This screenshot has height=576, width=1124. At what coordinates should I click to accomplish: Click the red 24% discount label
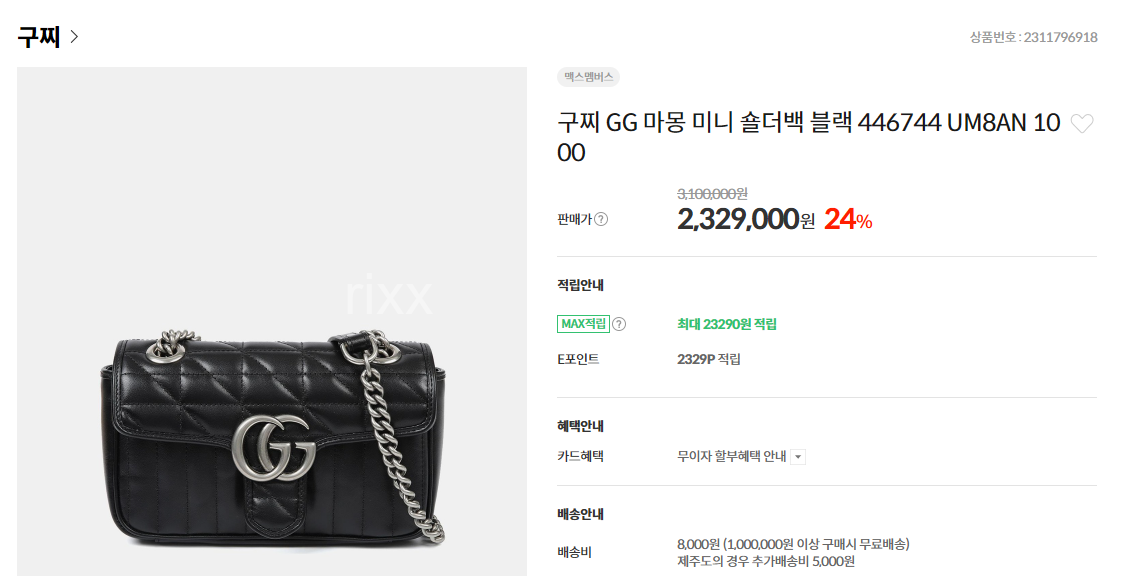(848, 219)
